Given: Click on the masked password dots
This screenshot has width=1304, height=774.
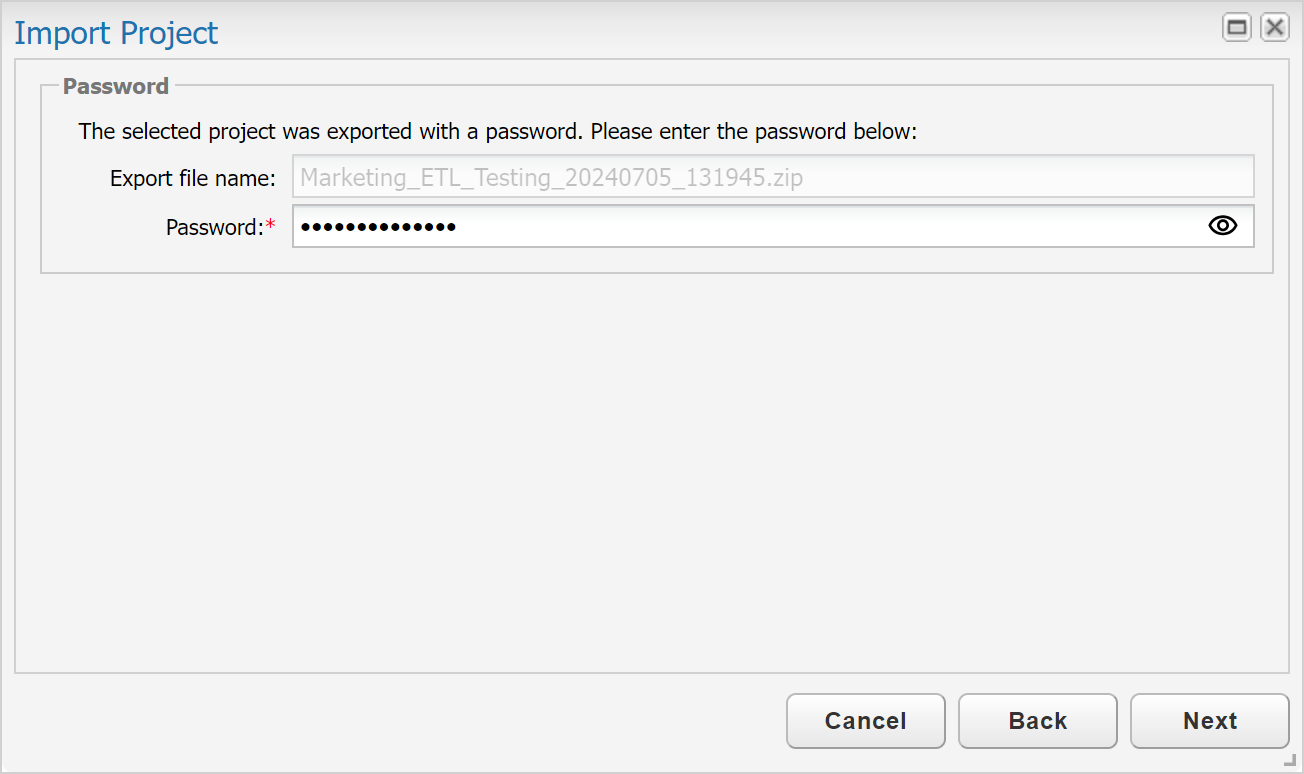Looking at the screenshot, I should (378, 227).
